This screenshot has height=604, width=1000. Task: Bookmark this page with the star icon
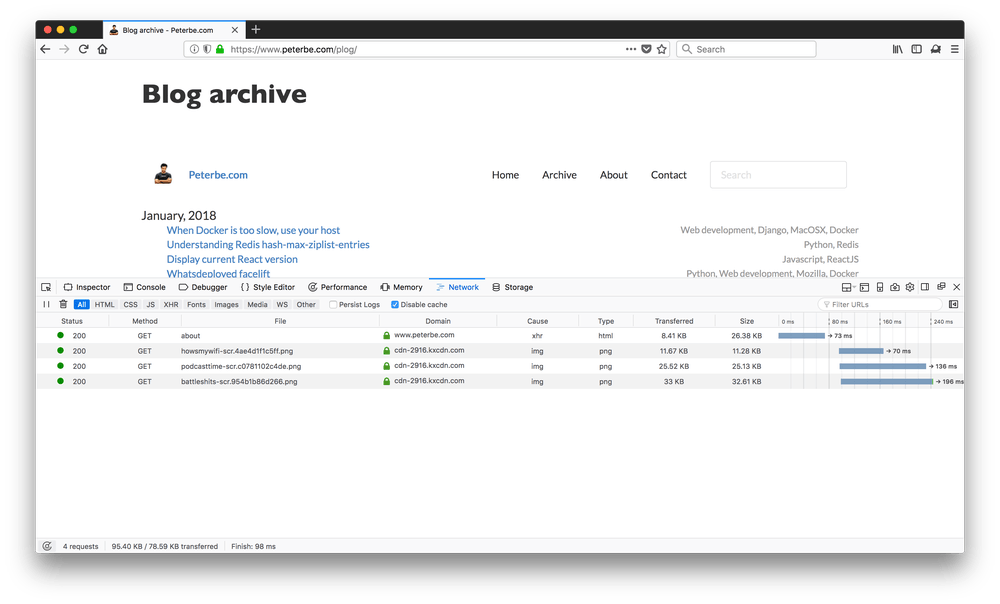(x=662, y=49)
